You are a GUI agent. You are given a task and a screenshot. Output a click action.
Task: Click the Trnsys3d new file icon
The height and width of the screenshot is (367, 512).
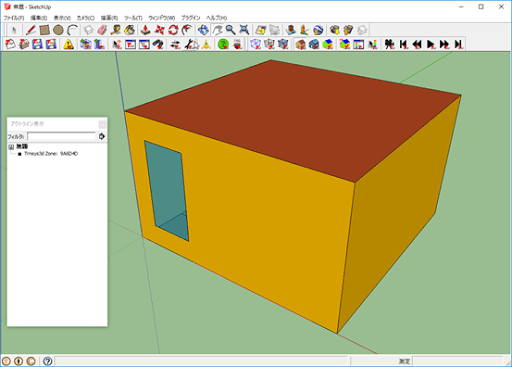coord(10,44)
